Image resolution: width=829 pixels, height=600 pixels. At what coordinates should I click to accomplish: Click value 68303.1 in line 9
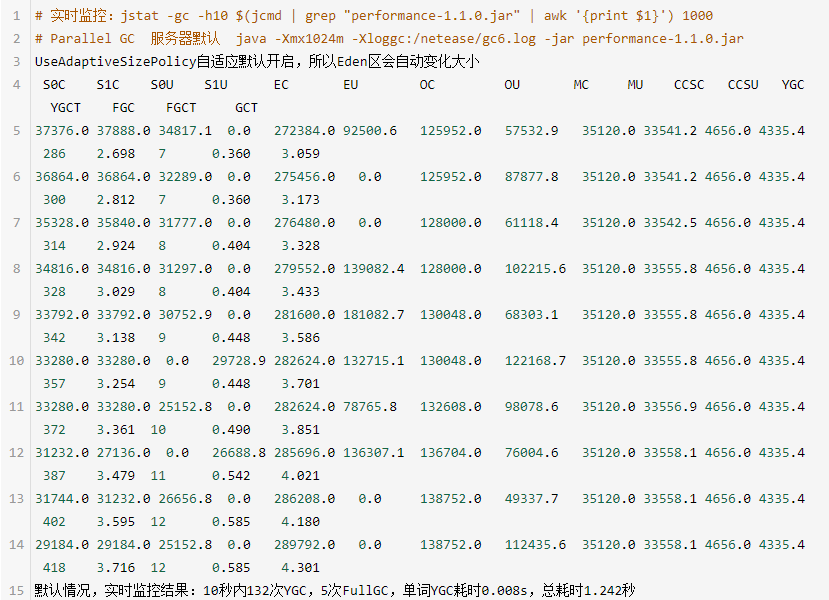(531, 315)
